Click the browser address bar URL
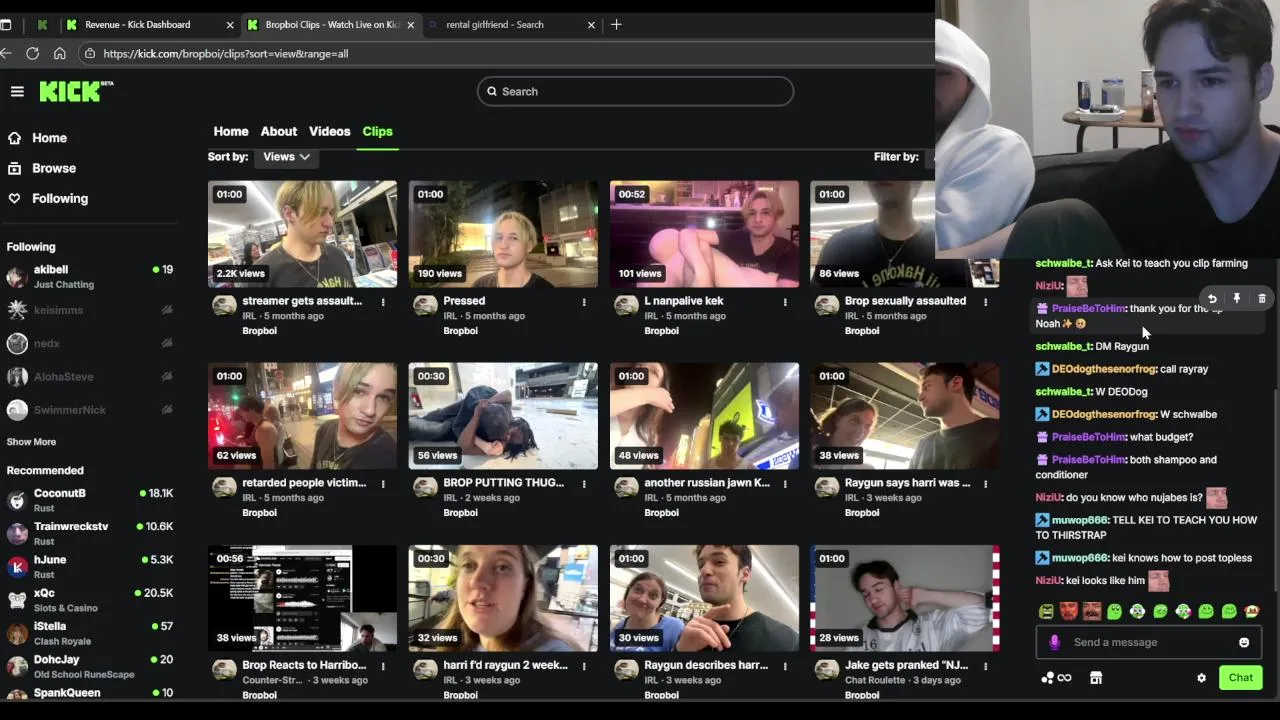Screen dimensions: 1280x720 click(225, 53)
